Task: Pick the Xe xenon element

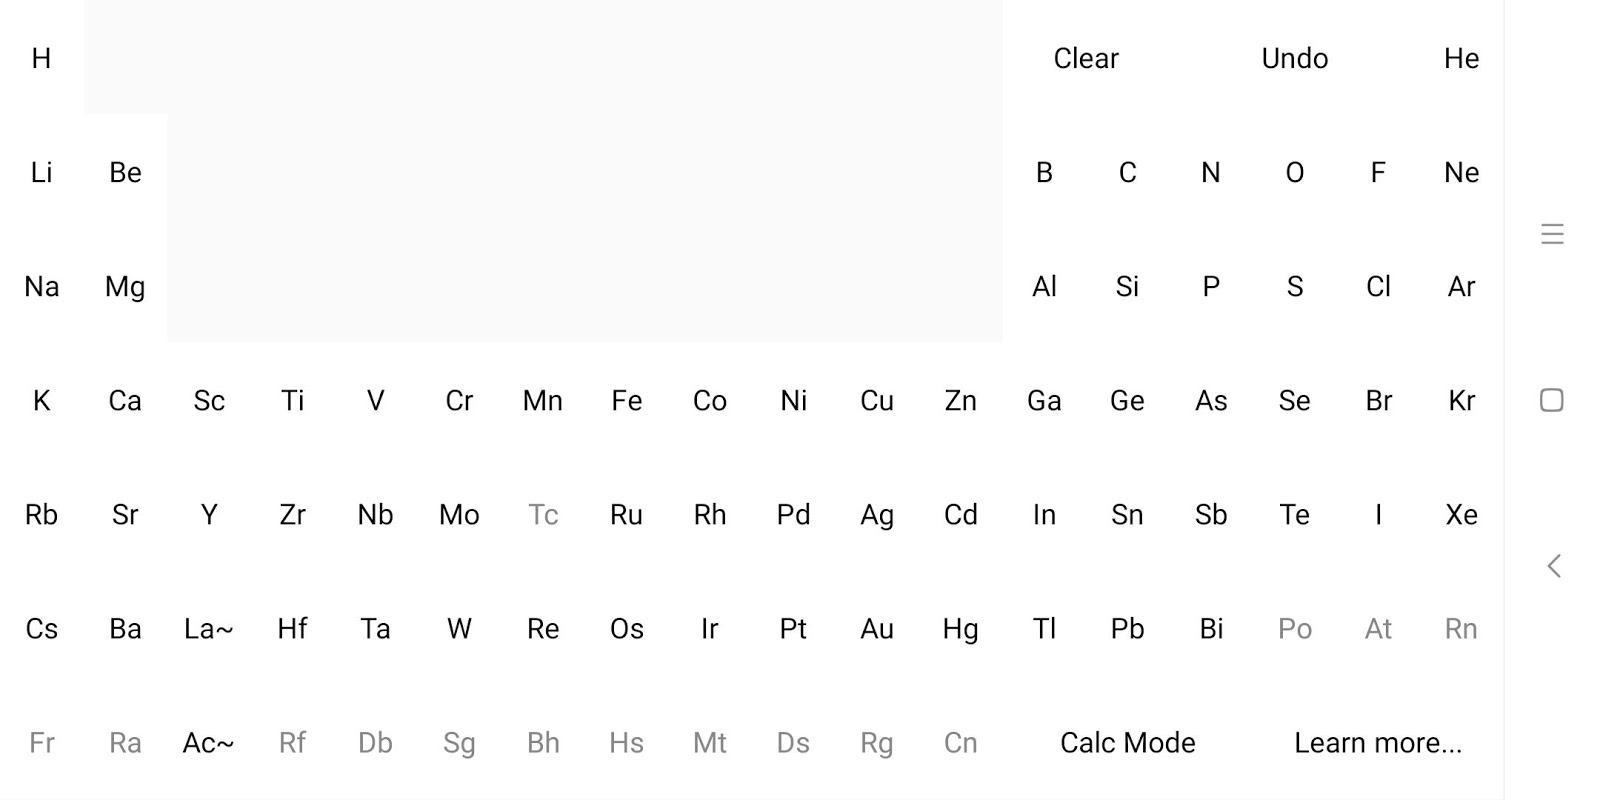Action: click(1461, 515)
